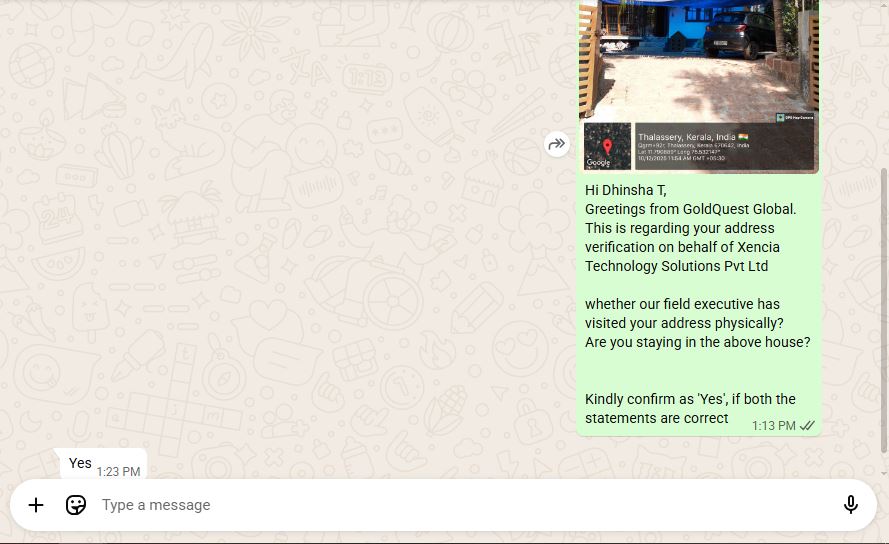Image resolution: width=889 pixels, height=544 pixels.
Task: Start voice recording with microphone icon
Action: click(x=851, y=505)
